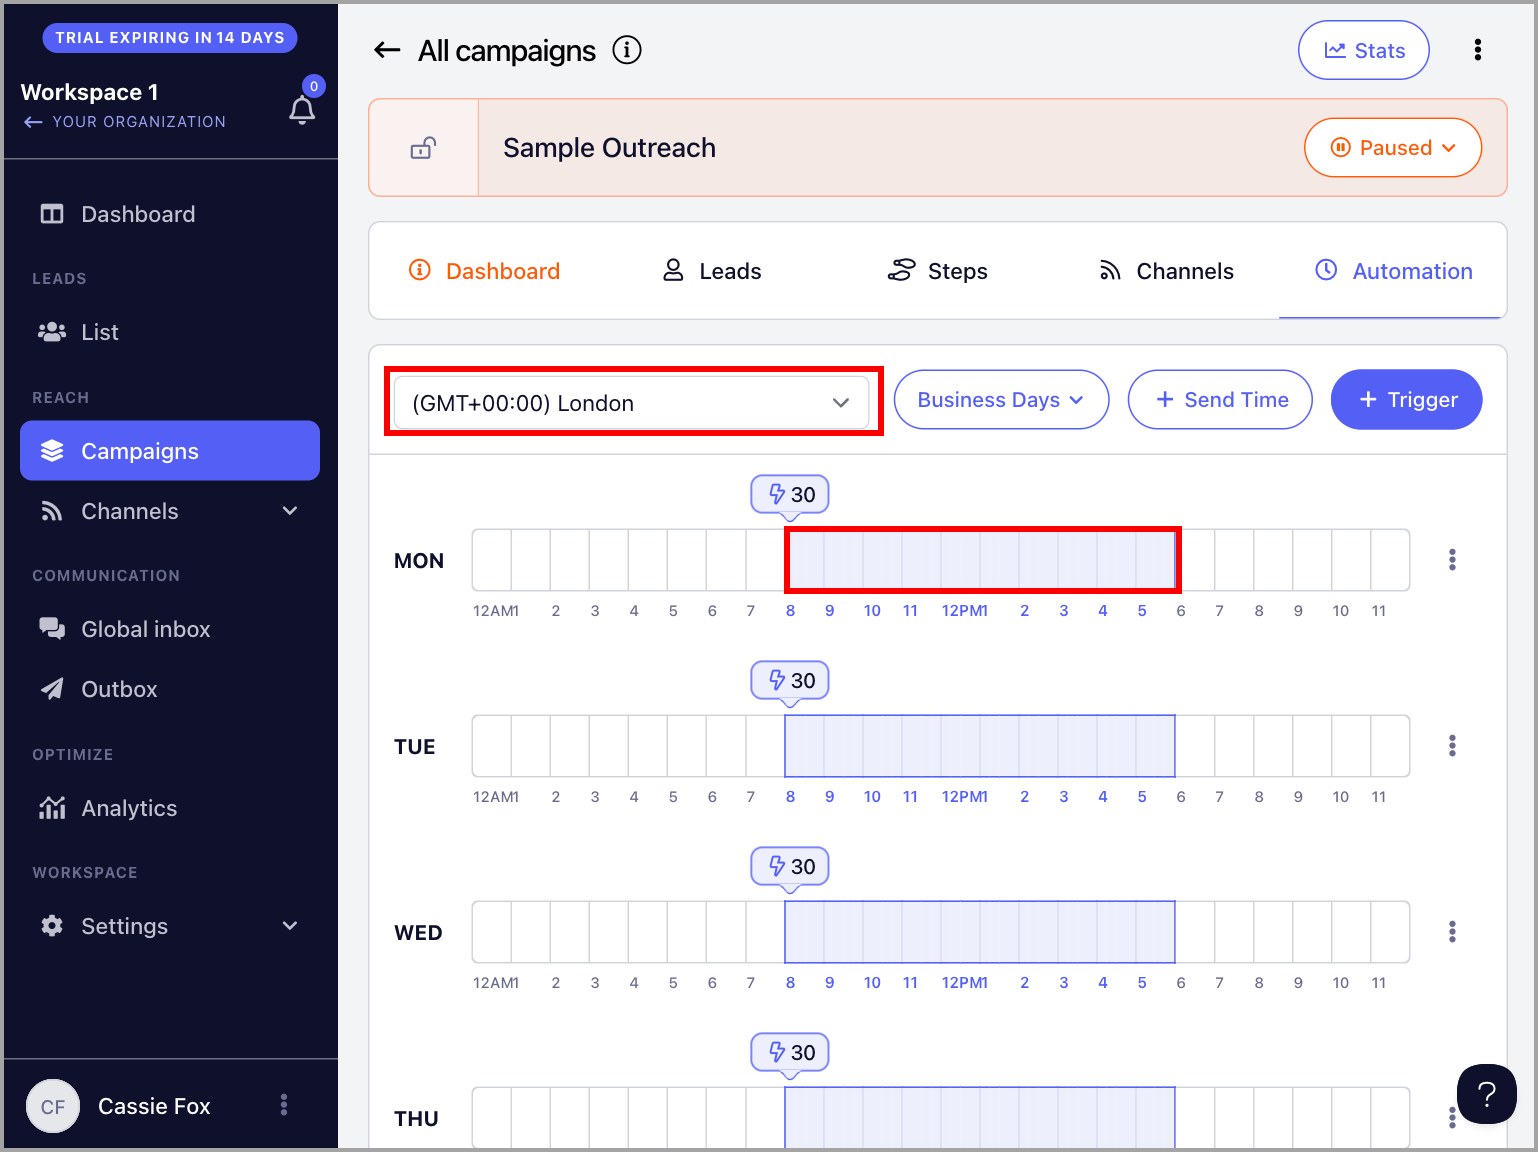This screenshot has height=1152, width=1538.
Task: Open Campaigns in the sidebar
Action: (170, 451)
